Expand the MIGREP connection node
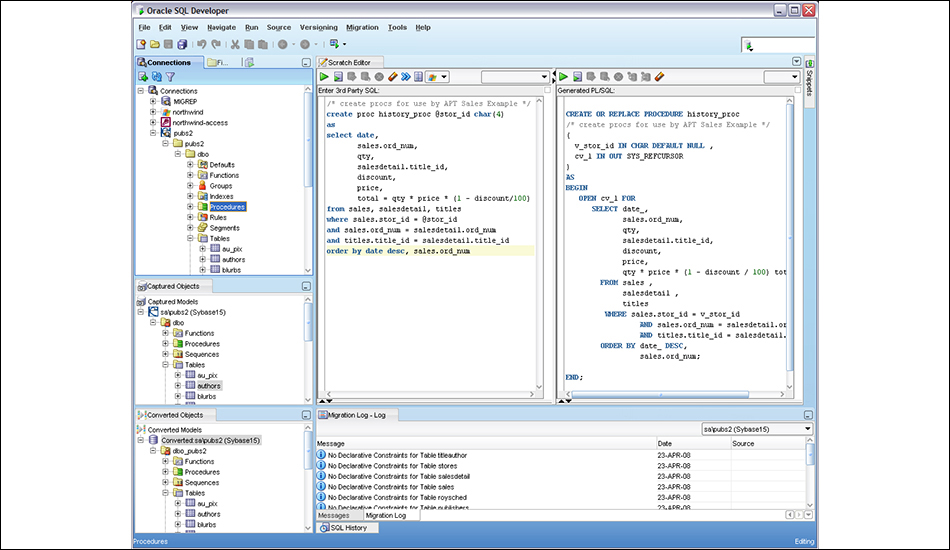The width and height of the screenshot is (950, 550). (x=153, y=101)
